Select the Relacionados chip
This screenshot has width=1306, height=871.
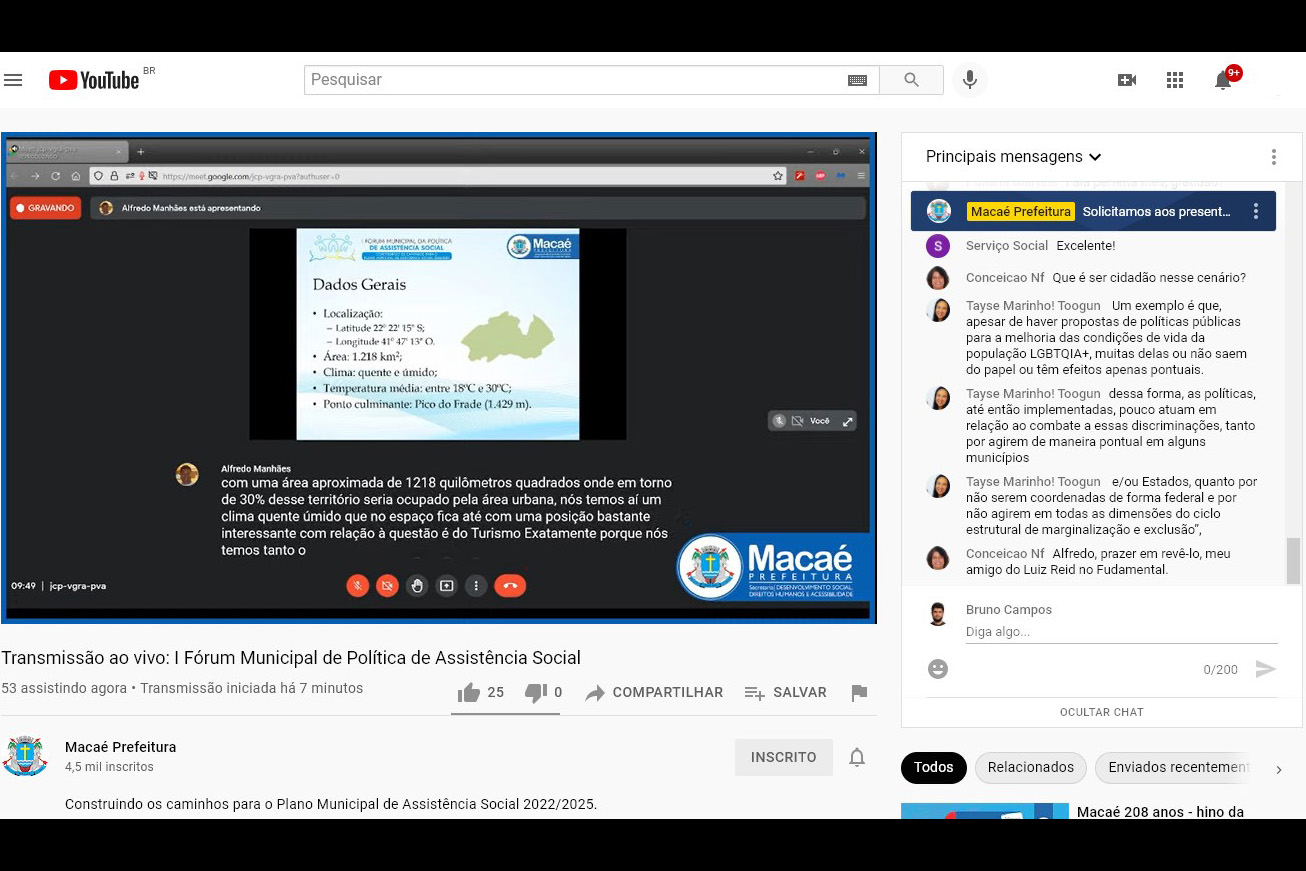1031,768
